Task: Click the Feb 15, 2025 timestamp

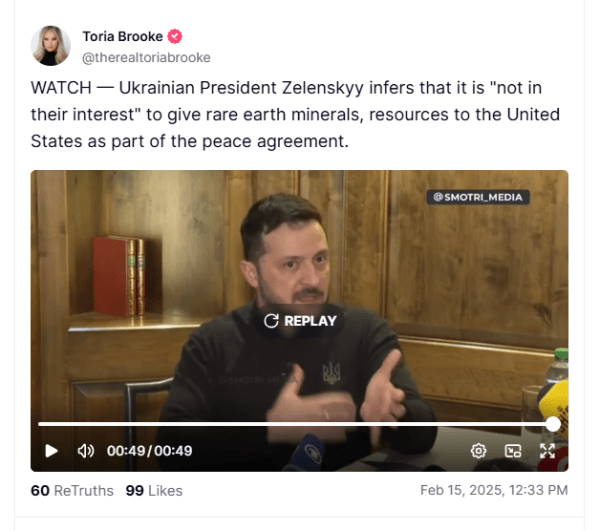Action: [494, 490]
